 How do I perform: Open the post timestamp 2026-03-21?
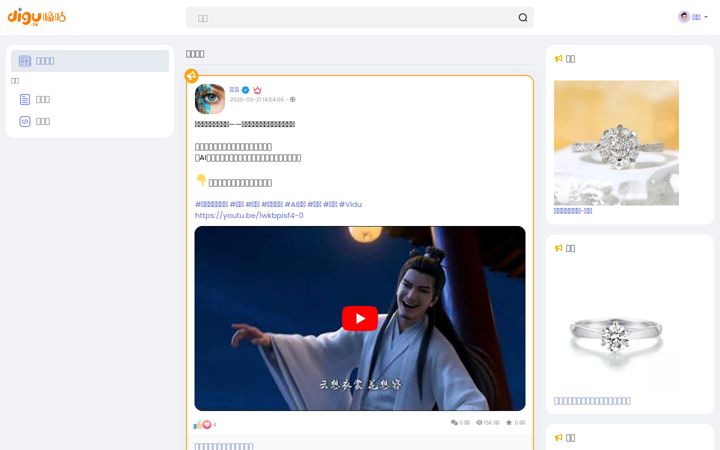[257, 100]
